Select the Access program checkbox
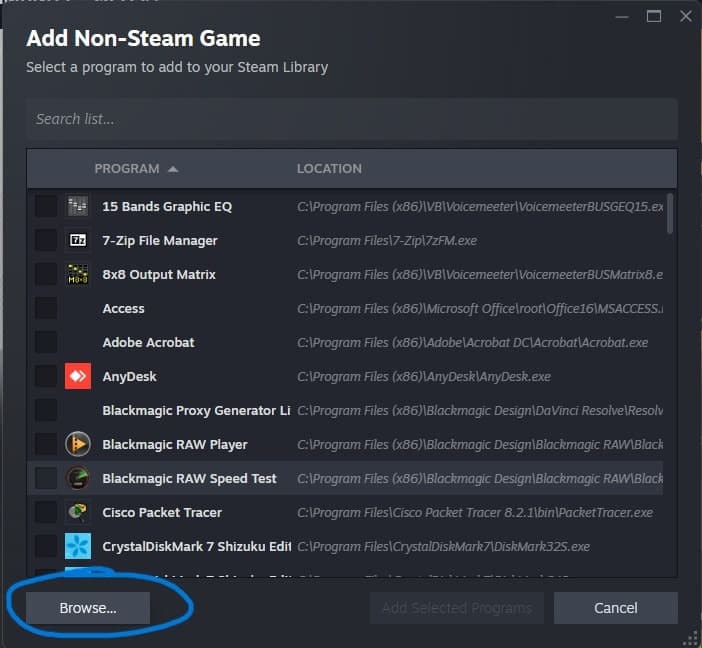Viewport: 702px width, 648px height. point(46,309)
